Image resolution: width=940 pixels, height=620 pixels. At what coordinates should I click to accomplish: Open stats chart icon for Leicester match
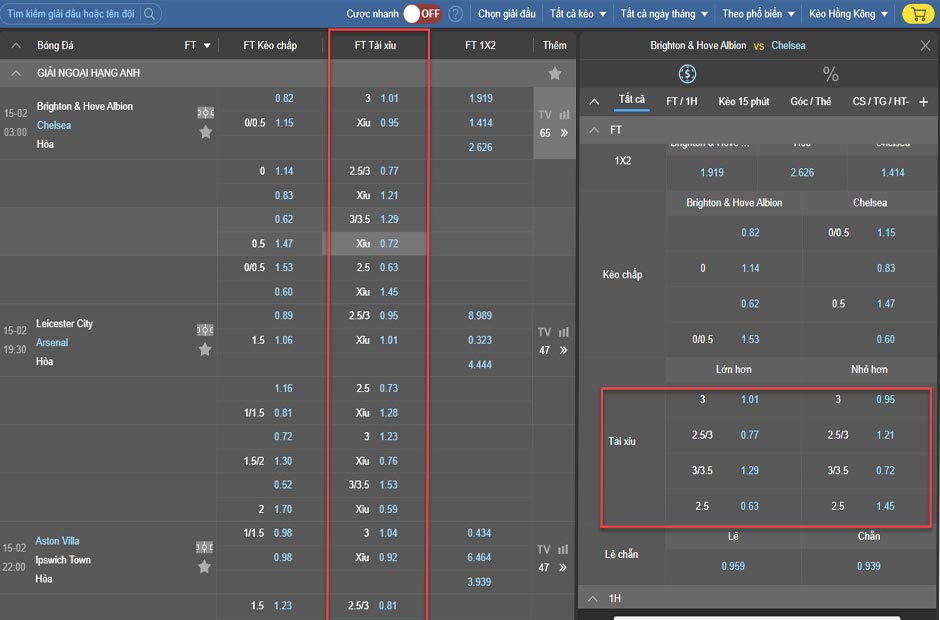click(564, 332)
